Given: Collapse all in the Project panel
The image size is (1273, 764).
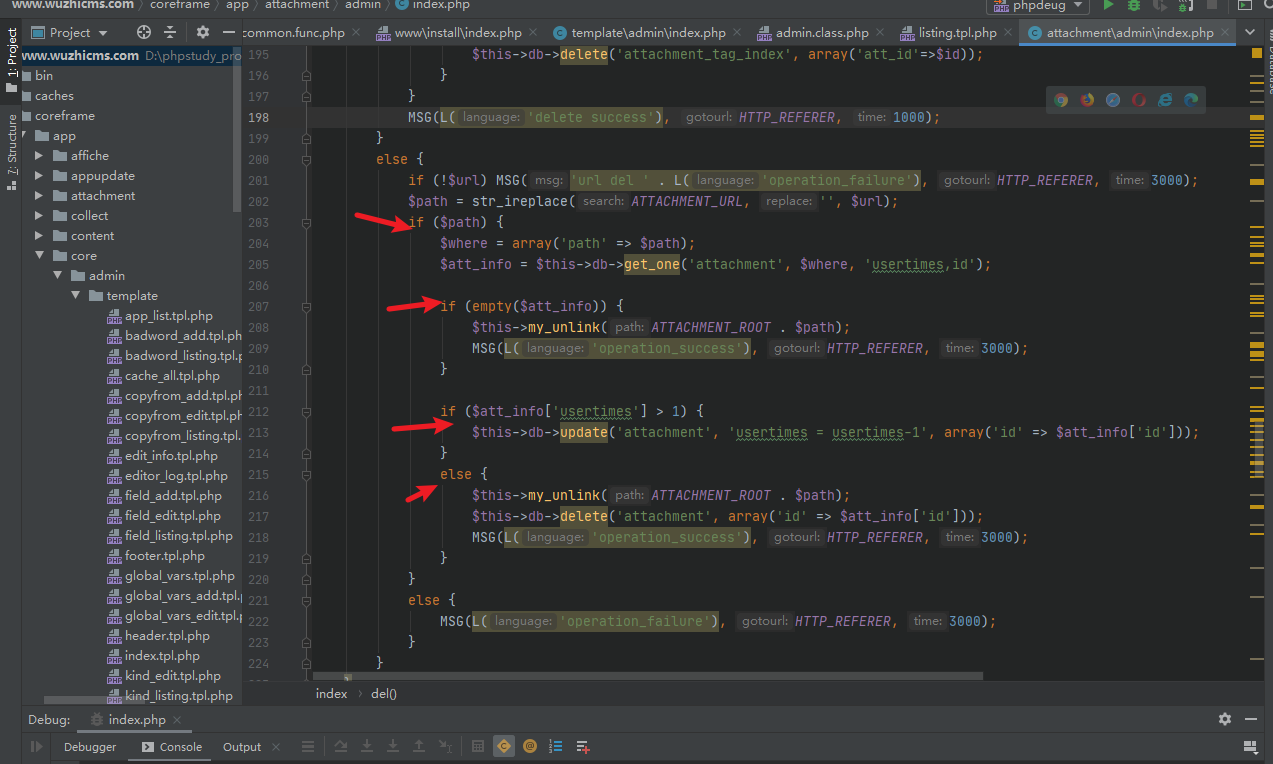Looking at the screenshot, I should 170,33.
